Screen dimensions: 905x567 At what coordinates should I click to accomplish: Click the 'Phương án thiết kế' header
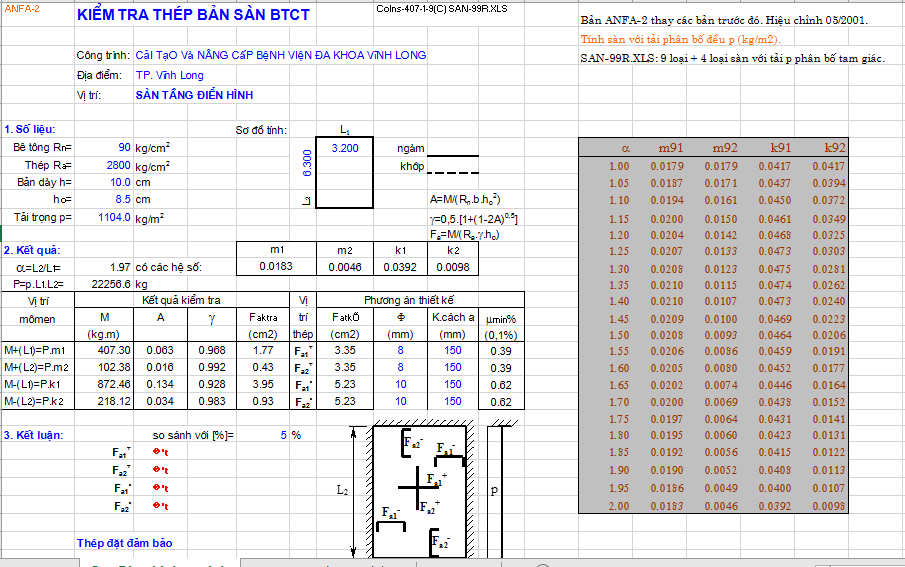(x=409, y=300)
